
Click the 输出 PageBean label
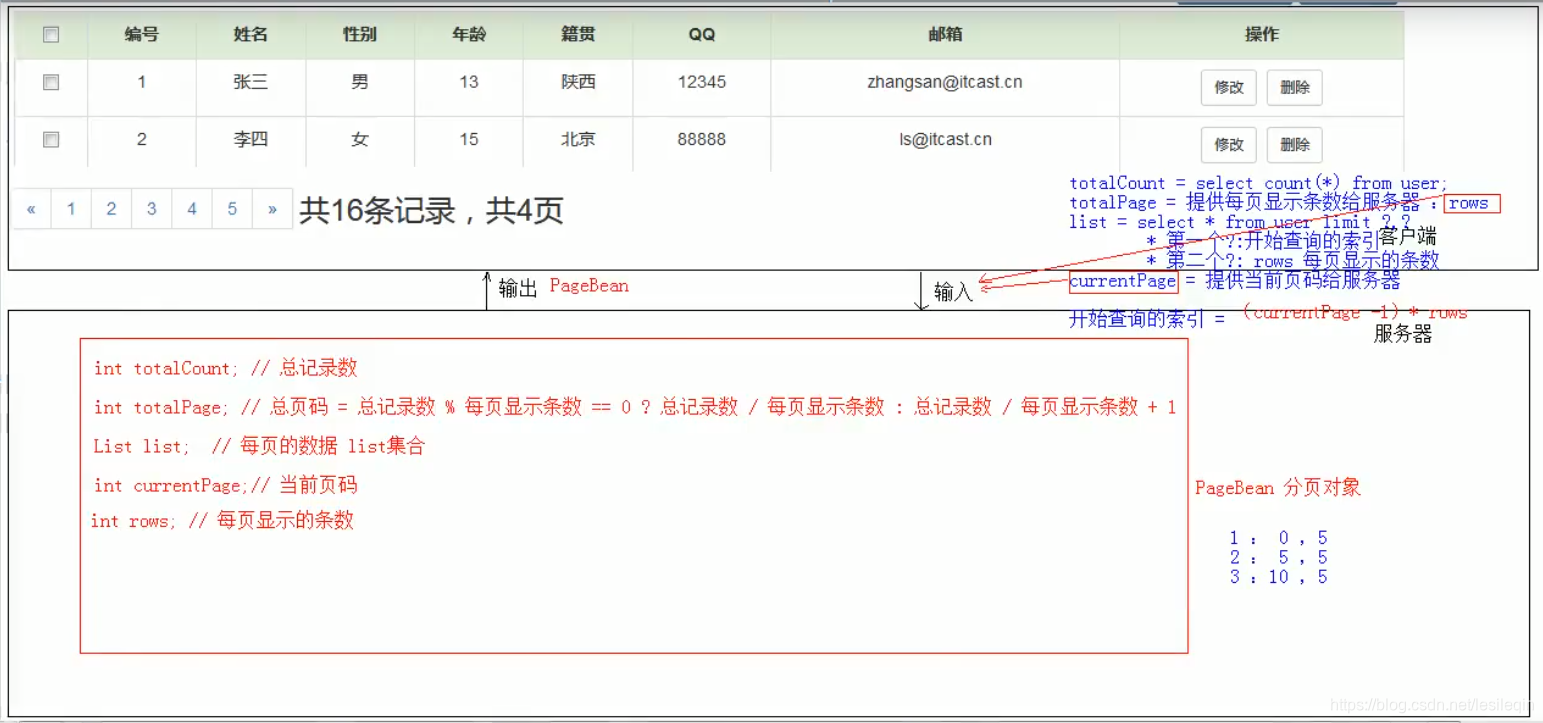point(564,287)
